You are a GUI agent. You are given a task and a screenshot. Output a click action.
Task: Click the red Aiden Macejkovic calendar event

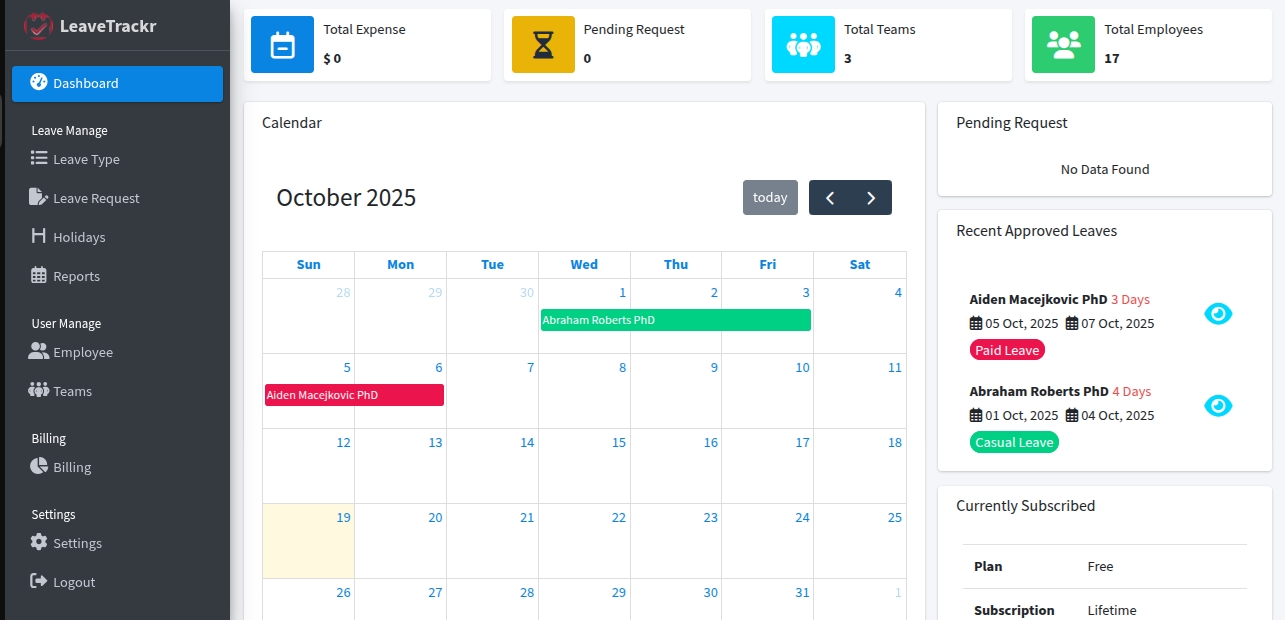[354, 395]
